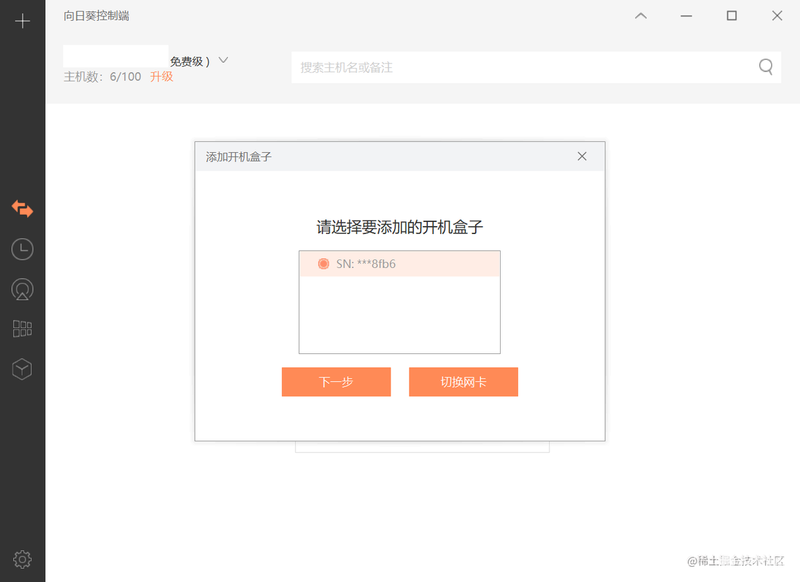Image resolution: width=800 pixels, height=582 pixels.
Task: Click the 主机数: 6/100 text
Action: point(102,77)
